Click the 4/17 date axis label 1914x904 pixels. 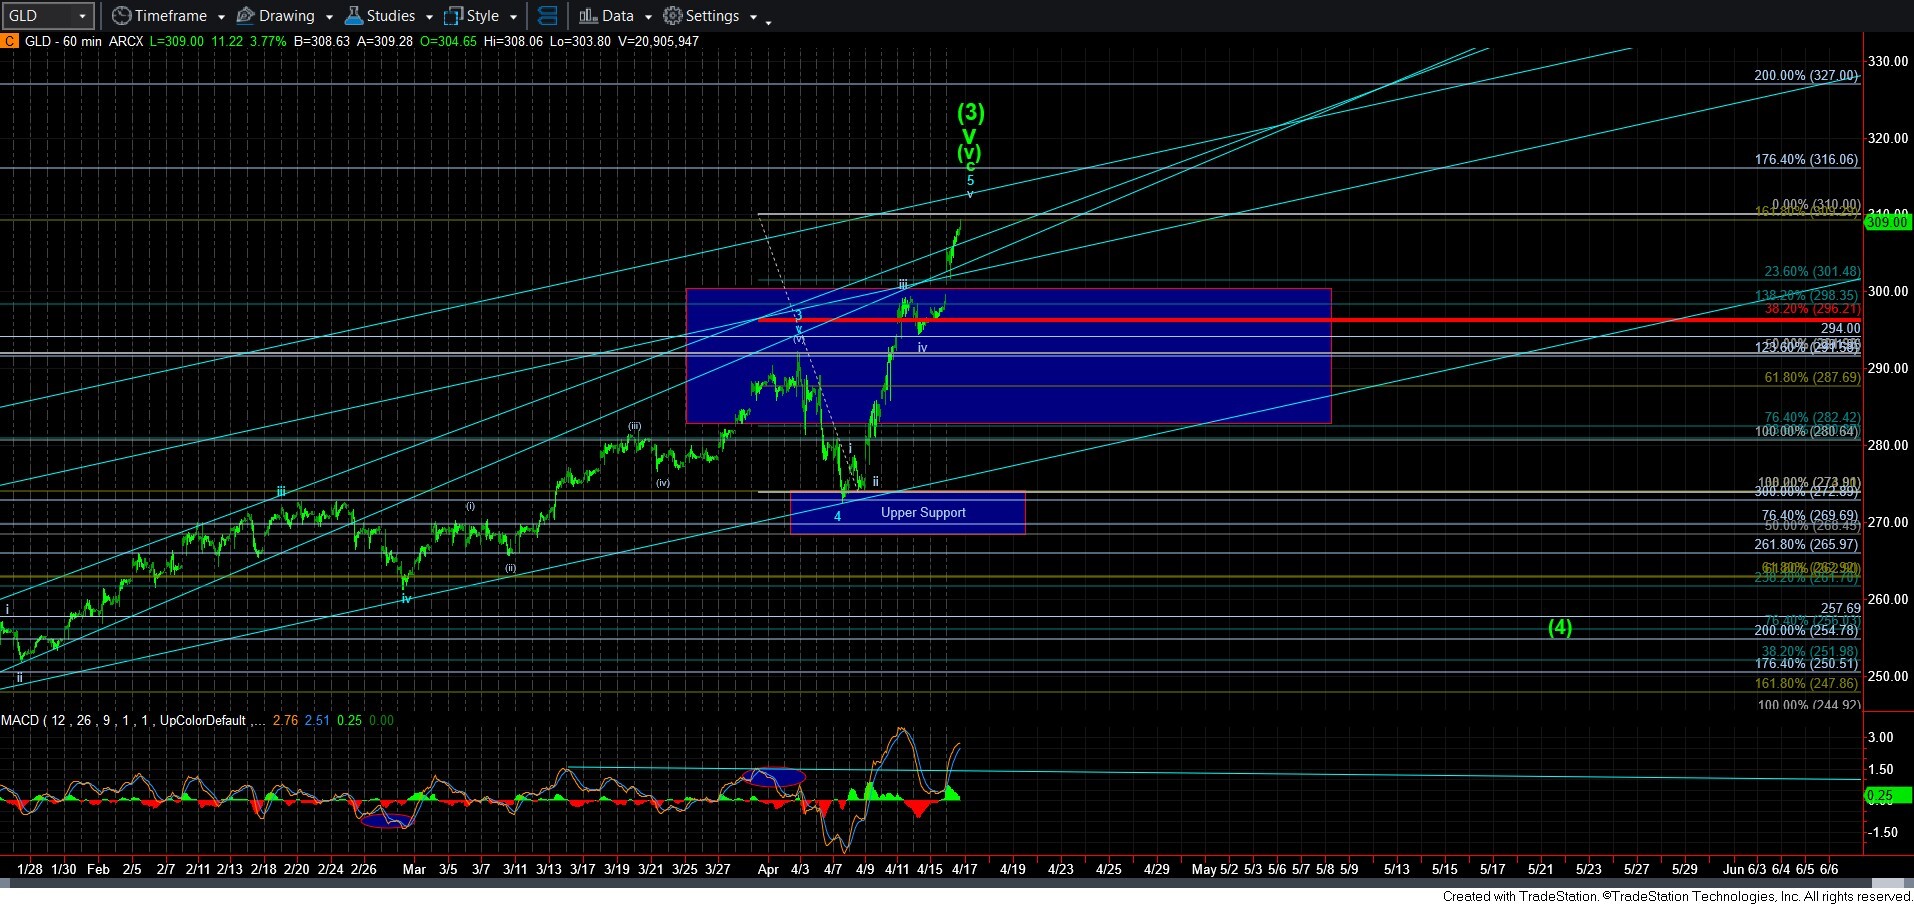965,869
